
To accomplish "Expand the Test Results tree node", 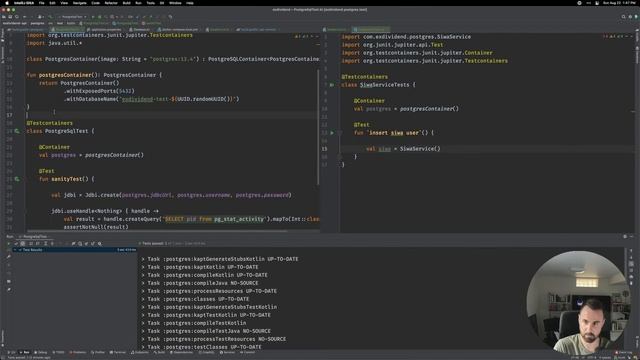I will click(15, 250).
